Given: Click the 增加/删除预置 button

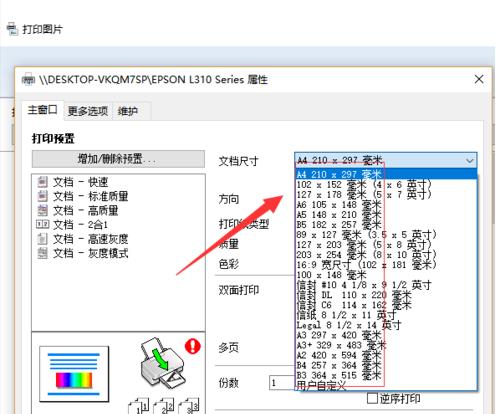Looking at the screenshot, I should coord(118,159).
